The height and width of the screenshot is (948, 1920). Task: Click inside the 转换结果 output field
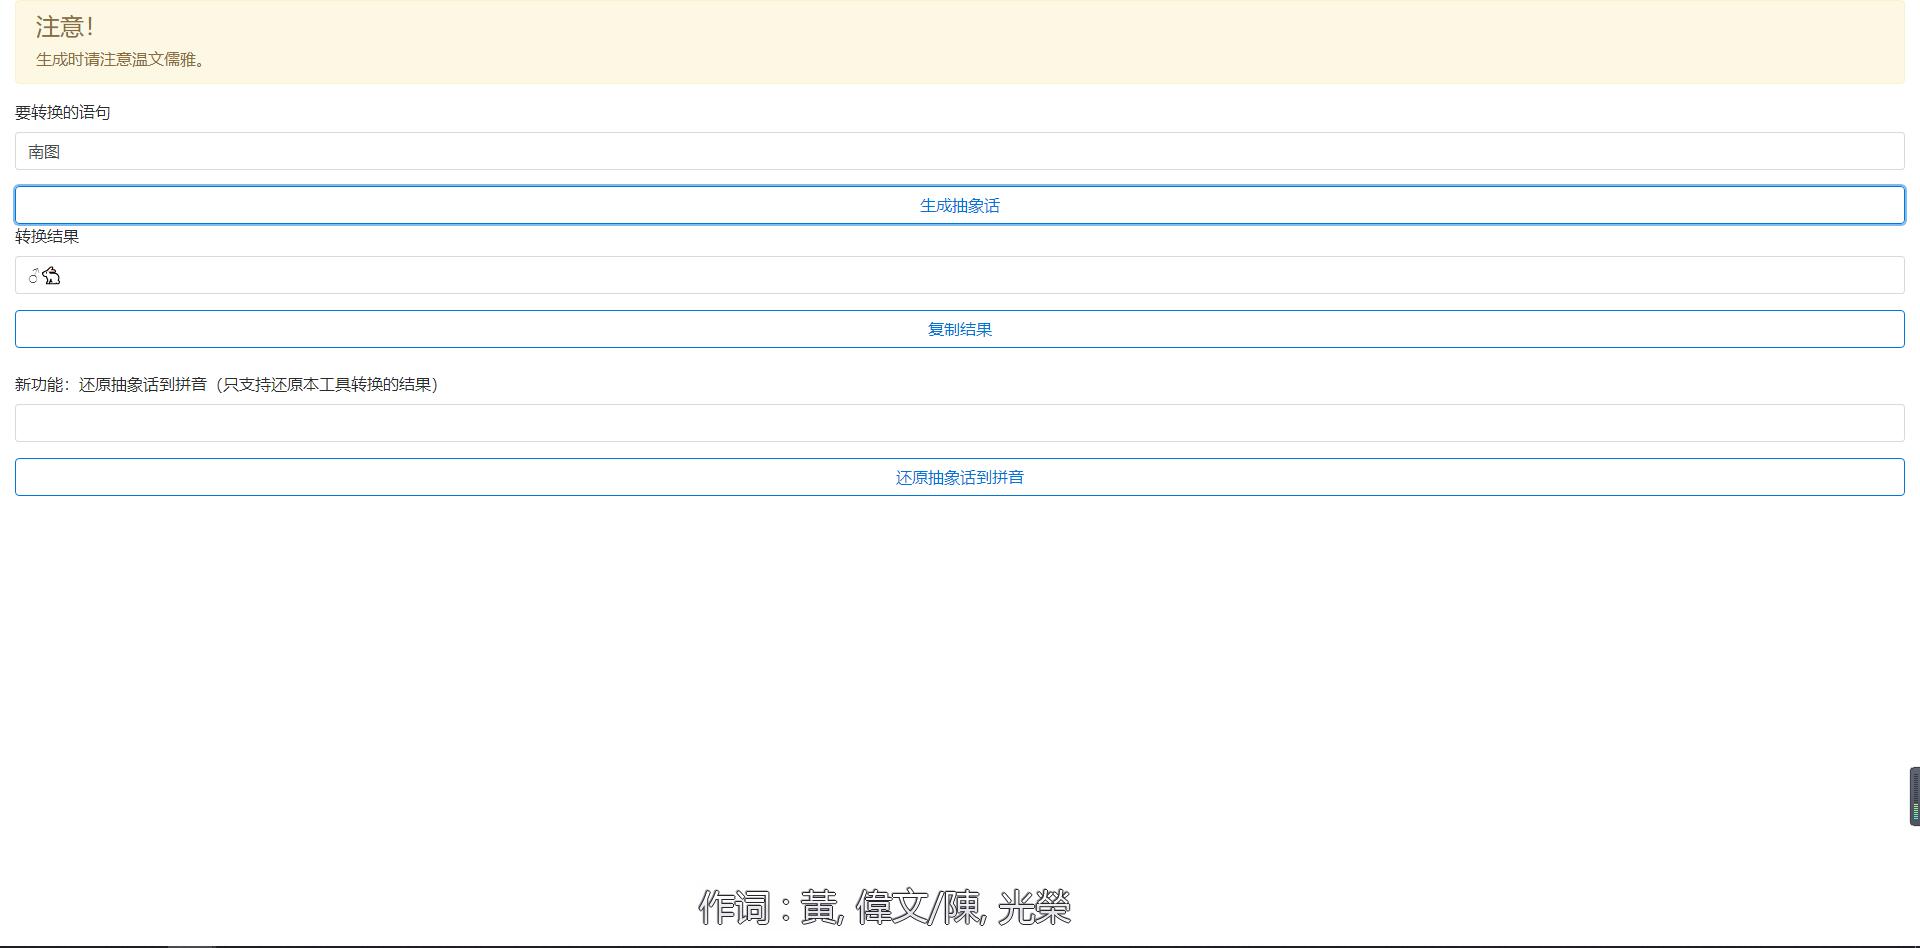coord(959,276)
